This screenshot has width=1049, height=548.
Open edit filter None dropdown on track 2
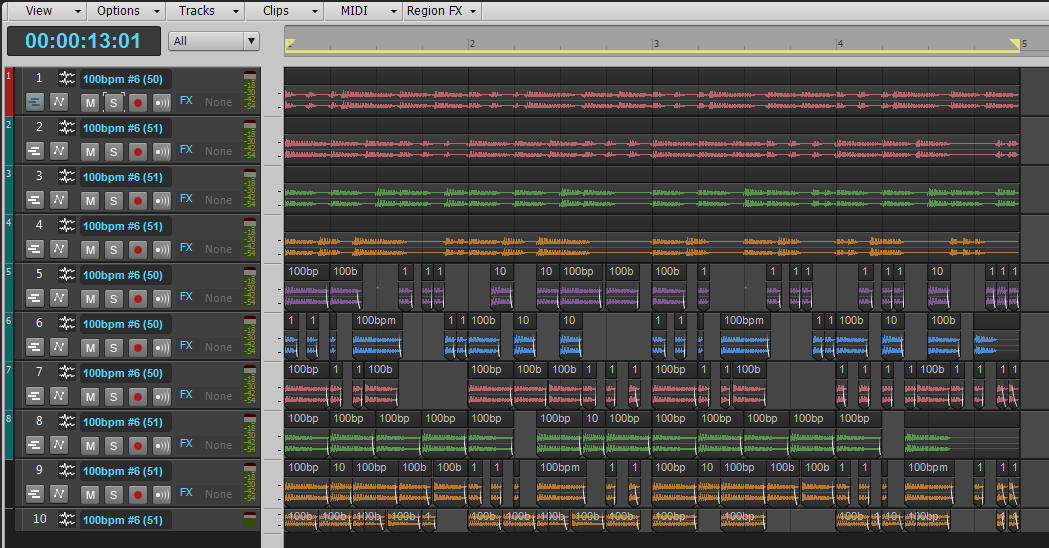(219, 151)
